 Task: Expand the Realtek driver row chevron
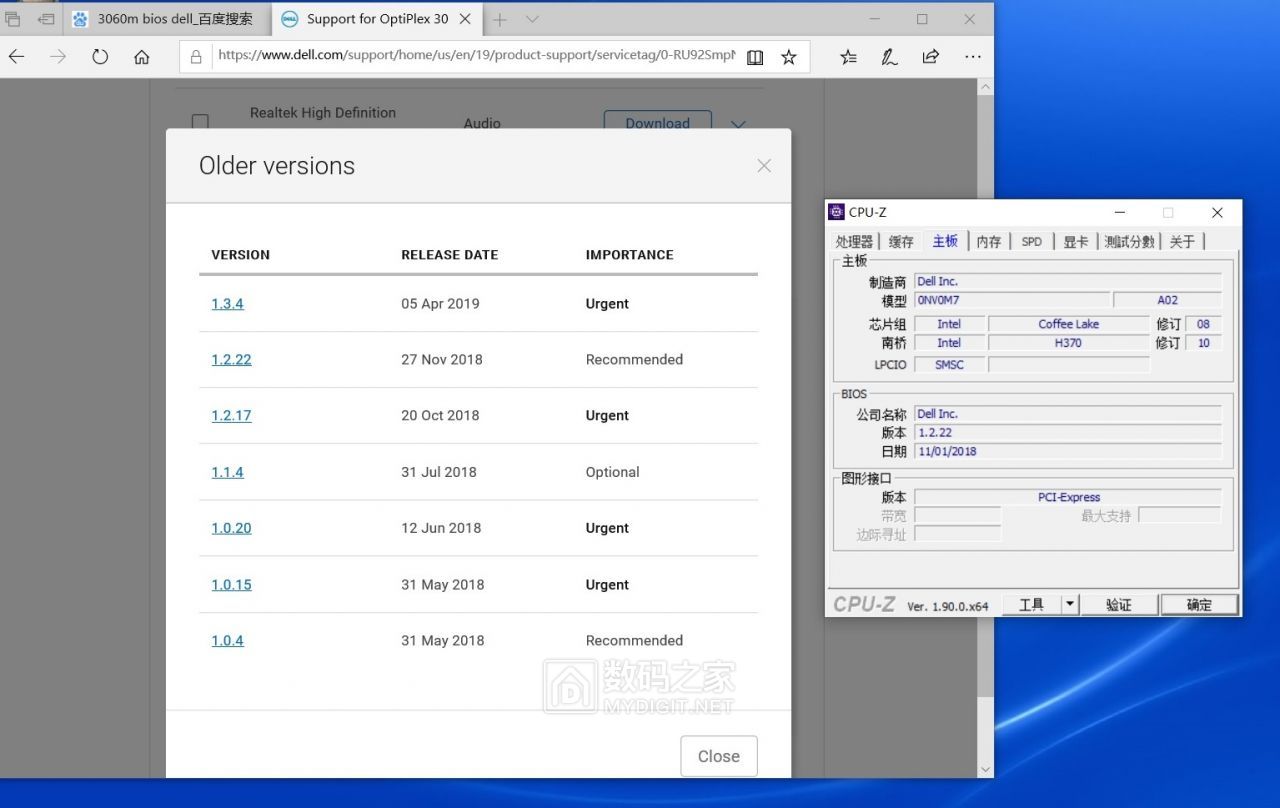pos(738,125)
